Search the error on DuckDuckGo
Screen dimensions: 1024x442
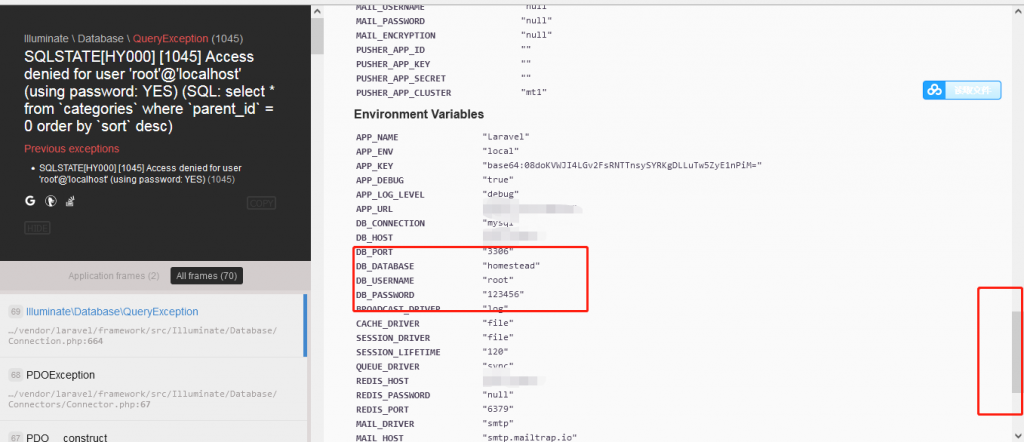click(x=50, y=202)
